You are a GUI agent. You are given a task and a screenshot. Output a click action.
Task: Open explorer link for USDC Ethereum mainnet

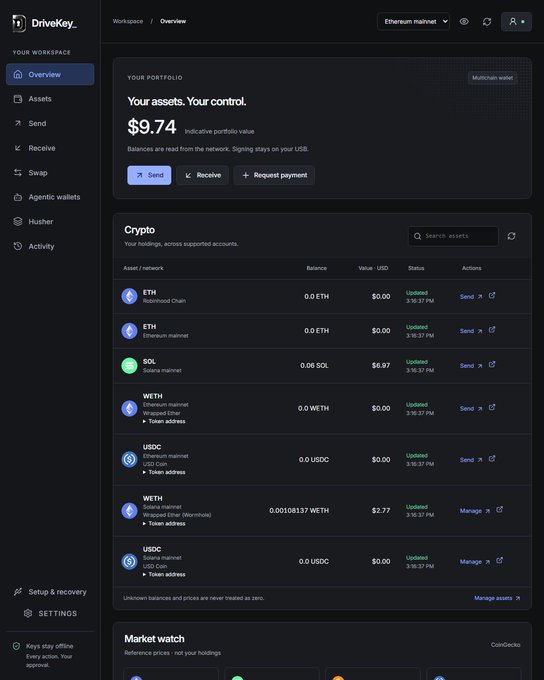[x=492, y=458]
